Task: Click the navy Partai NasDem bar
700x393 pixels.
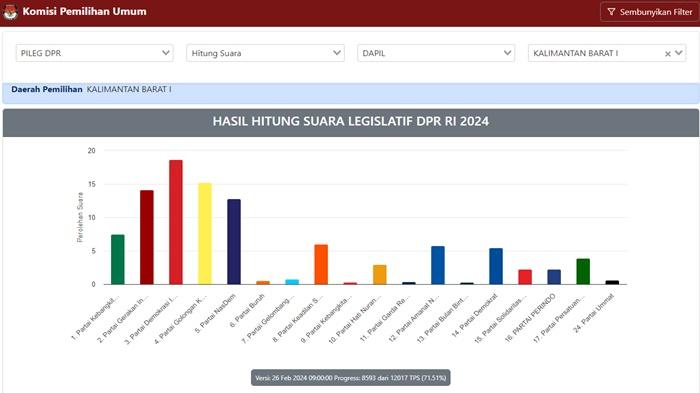Action: click(x=234, y=242)
